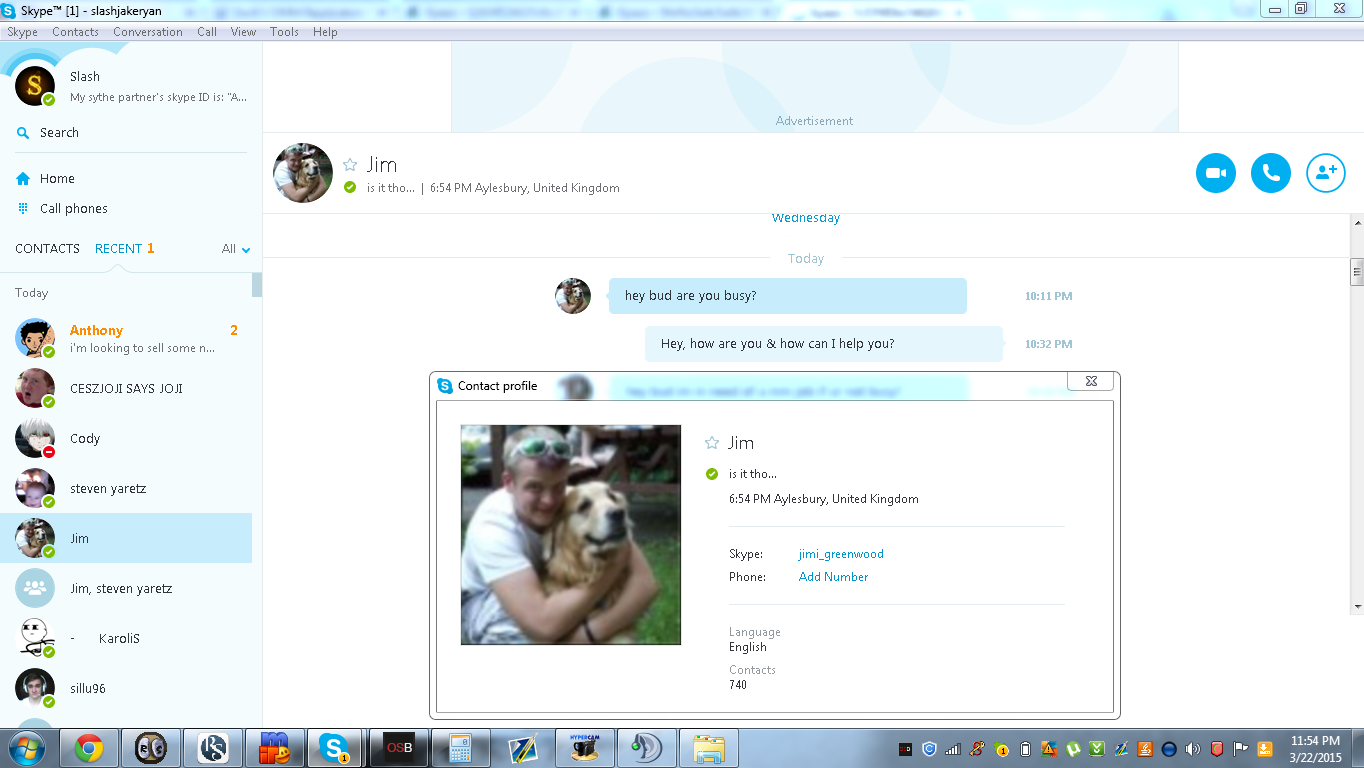Open the View menu
This screenshot has width=1364, height=768.
tap(244, 32)
